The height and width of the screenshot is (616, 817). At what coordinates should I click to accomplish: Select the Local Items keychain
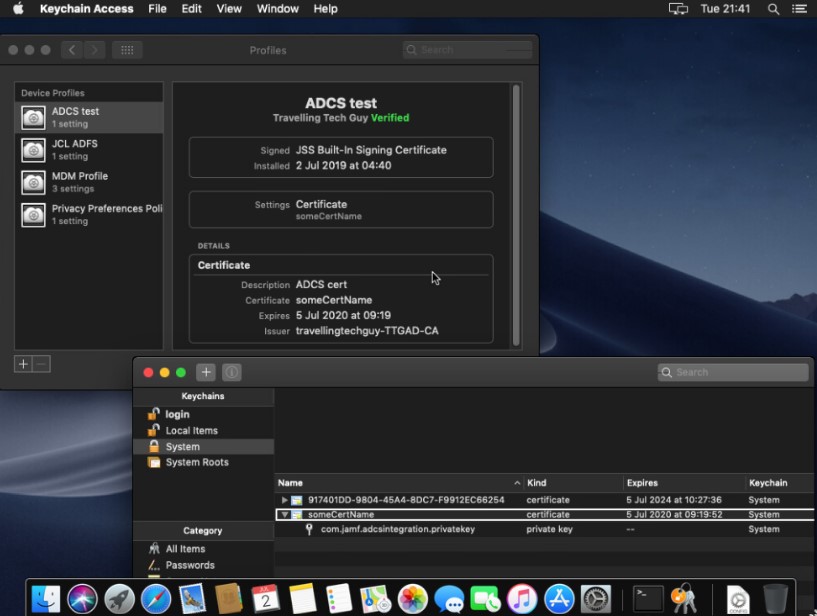[x=203, y=430]
